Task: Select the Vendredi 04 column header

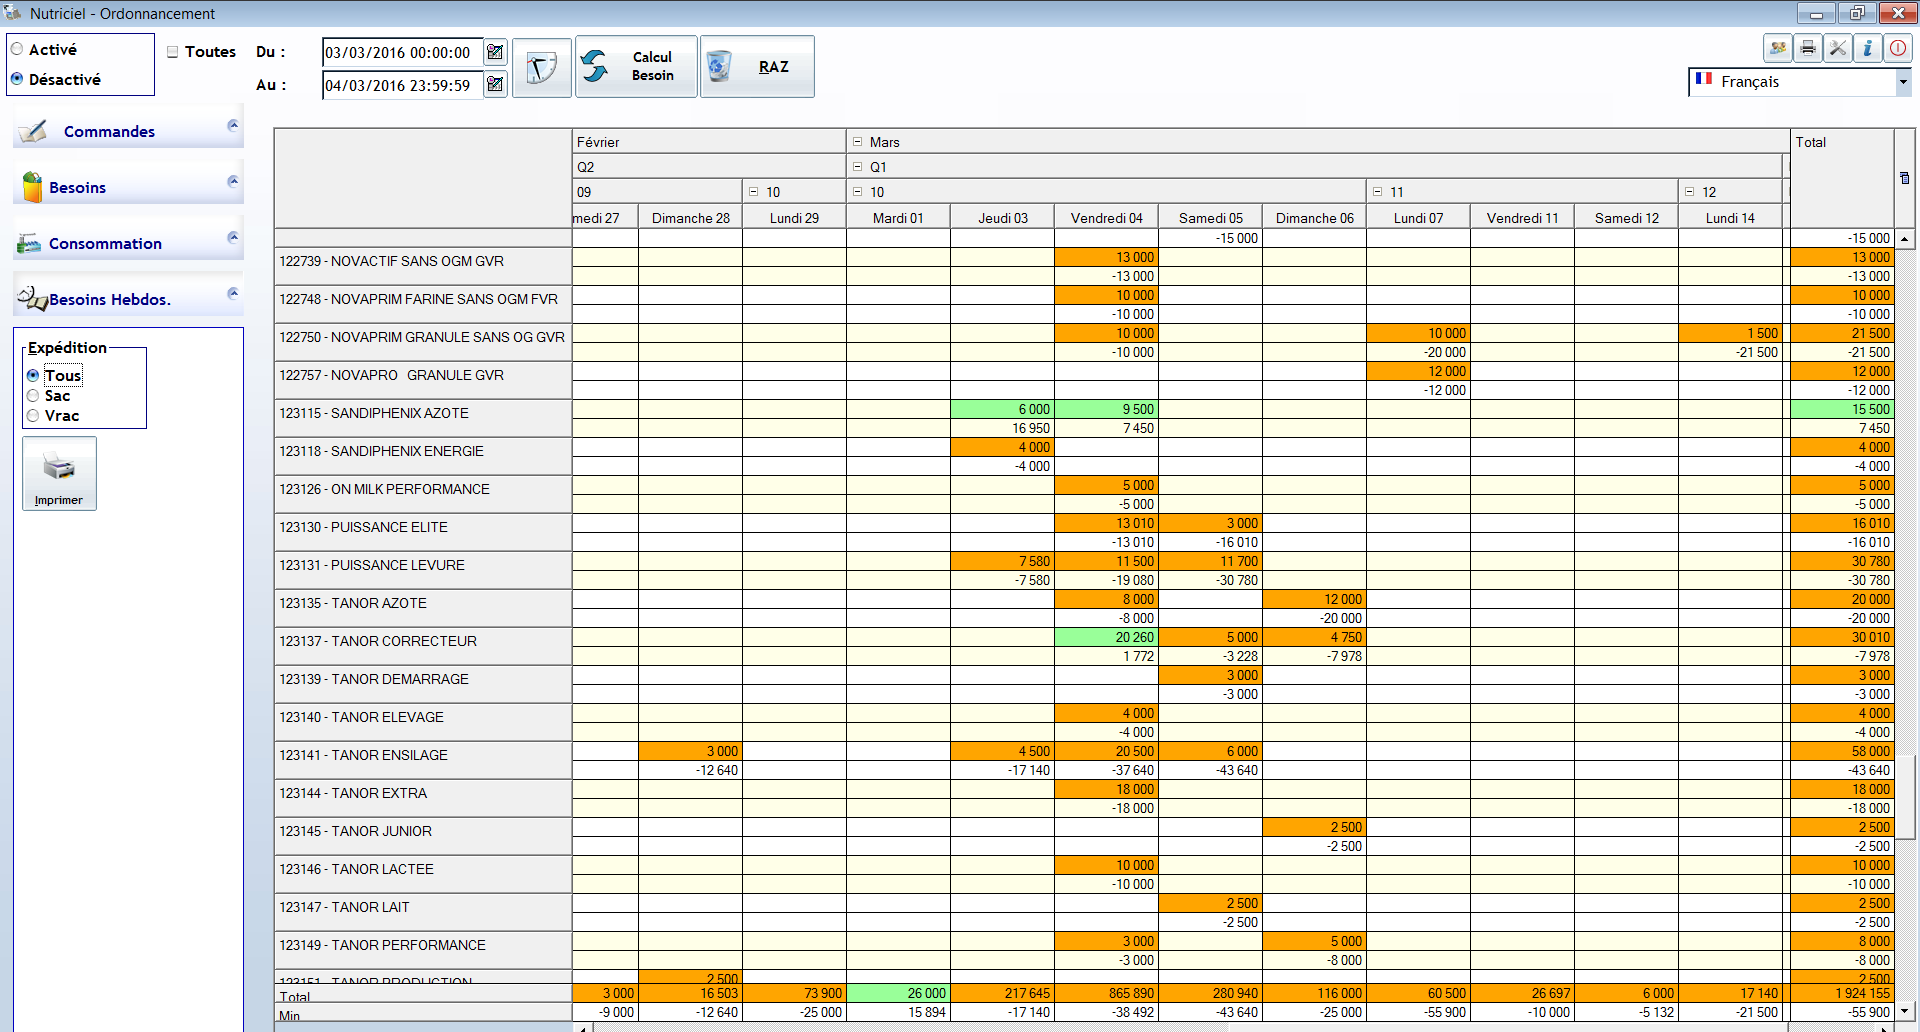Action: tap(1106, 218)
